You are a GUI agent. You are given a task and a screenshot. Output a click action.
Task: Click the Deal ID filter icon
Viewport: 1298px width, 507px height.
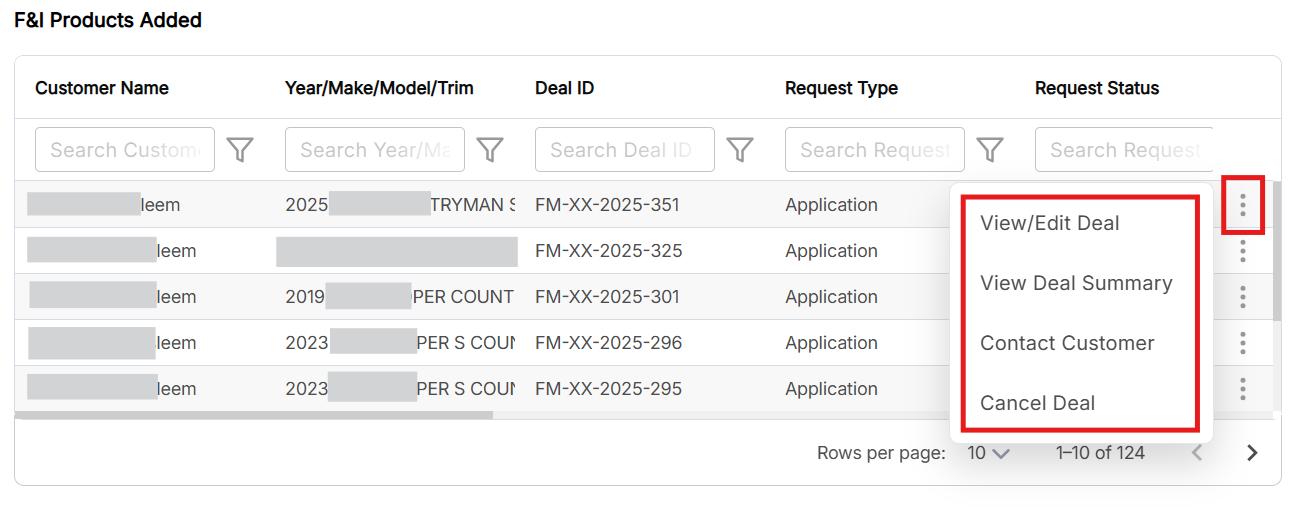coord(739,150)
